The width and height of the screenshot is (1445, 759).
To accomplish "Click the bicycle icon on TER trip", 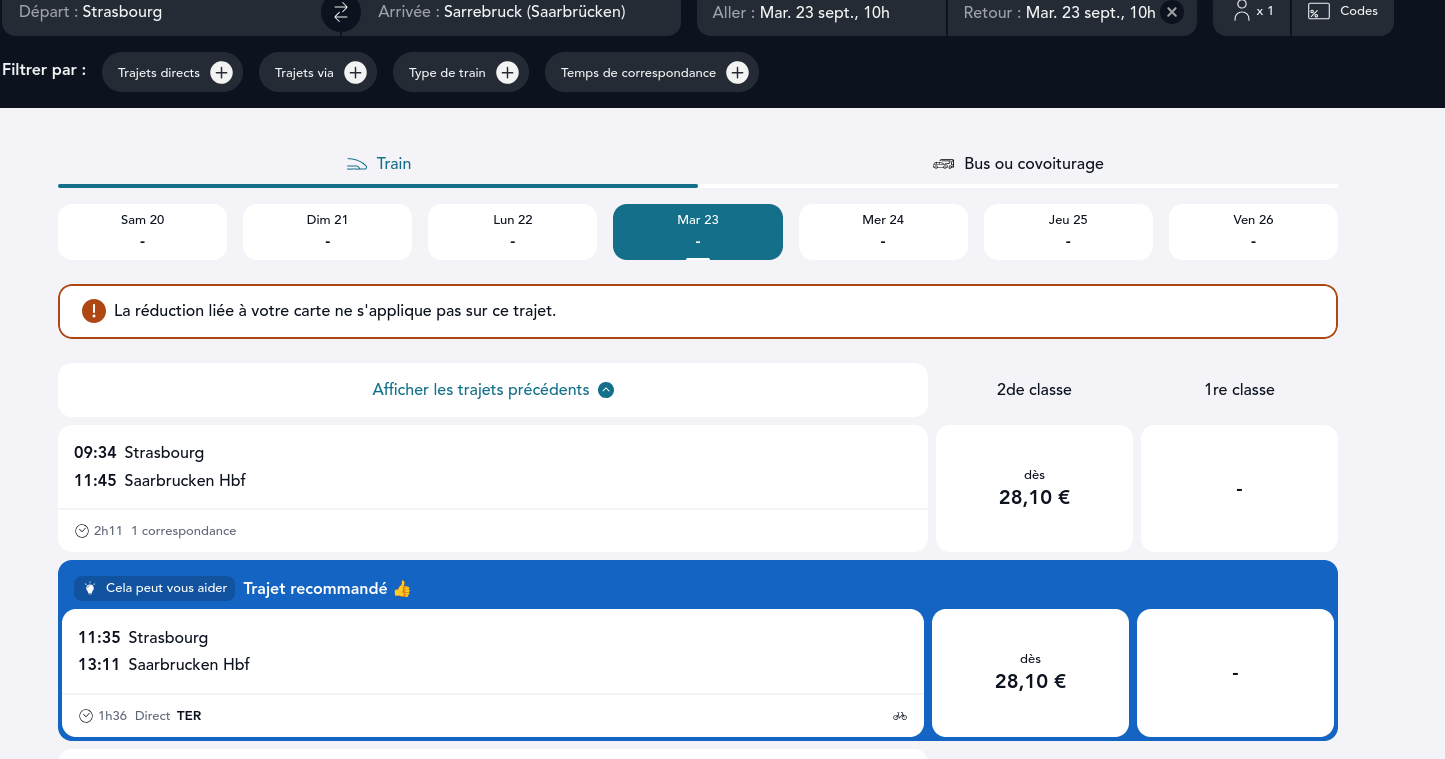I will (x=900, y=716).
